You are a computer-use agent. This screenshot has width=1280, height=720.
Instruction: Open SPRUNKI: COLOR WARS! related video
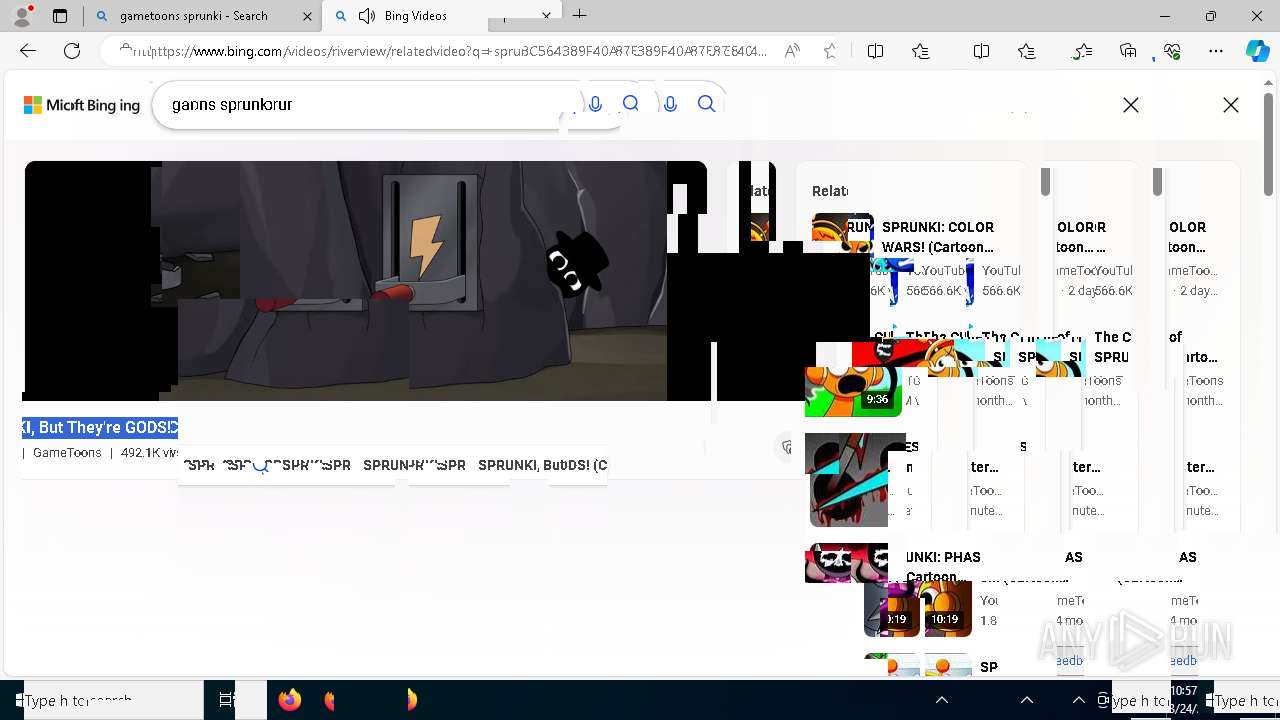(x=938, y=237)
